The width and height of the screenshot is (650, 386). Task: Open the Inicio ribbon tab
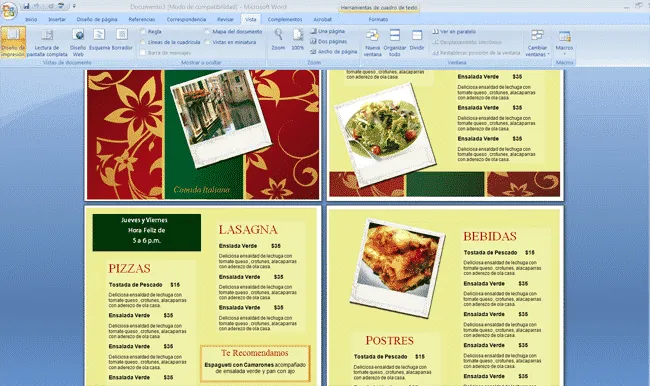tap(31, 19)
